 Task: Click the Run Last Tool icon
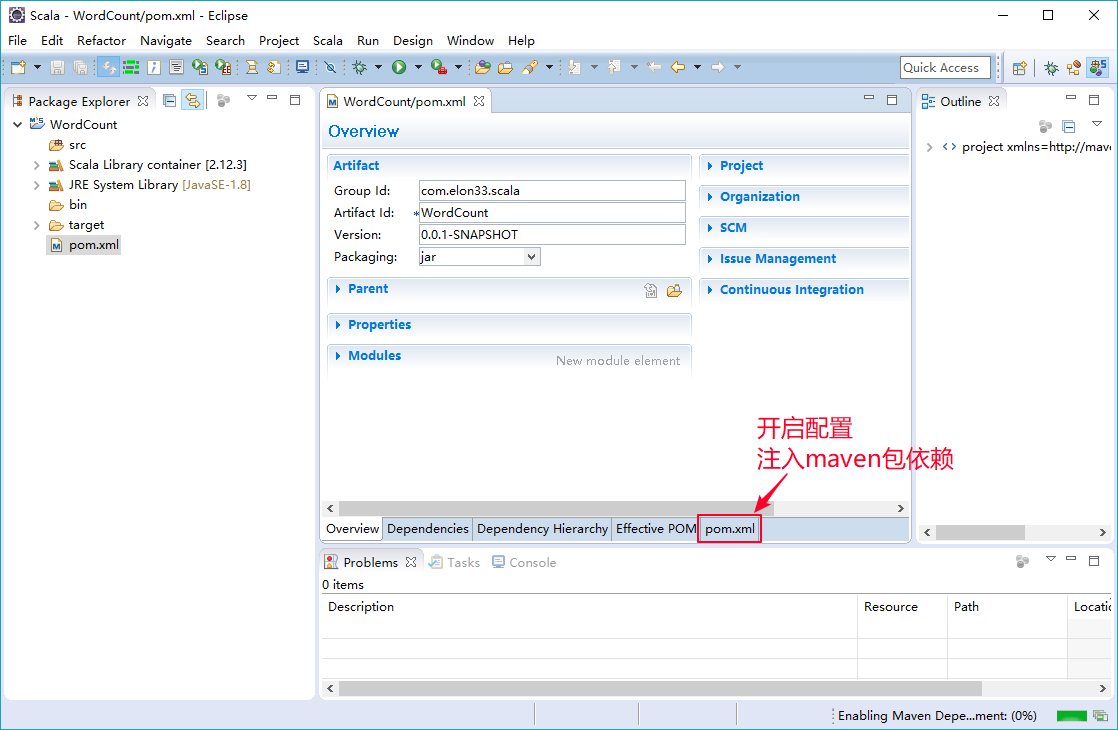[439, 67]
